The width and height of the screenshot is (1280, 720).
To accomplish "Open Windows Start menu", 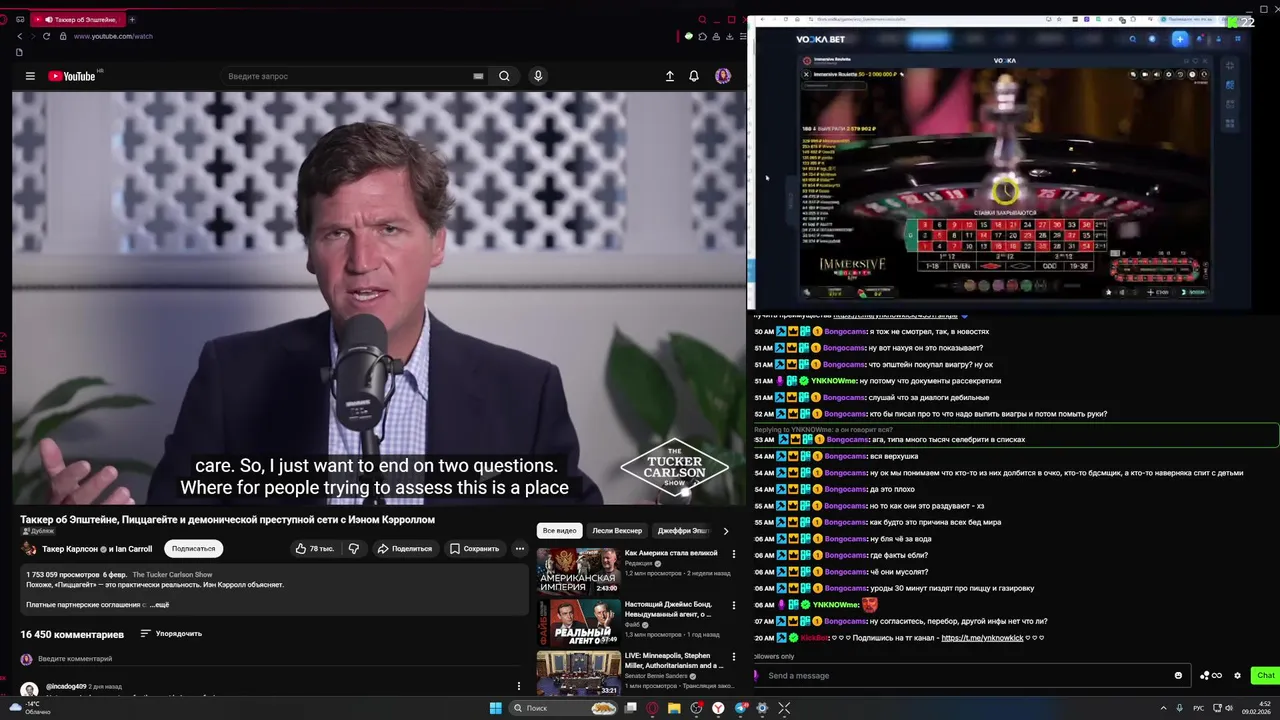I will 495,708.
